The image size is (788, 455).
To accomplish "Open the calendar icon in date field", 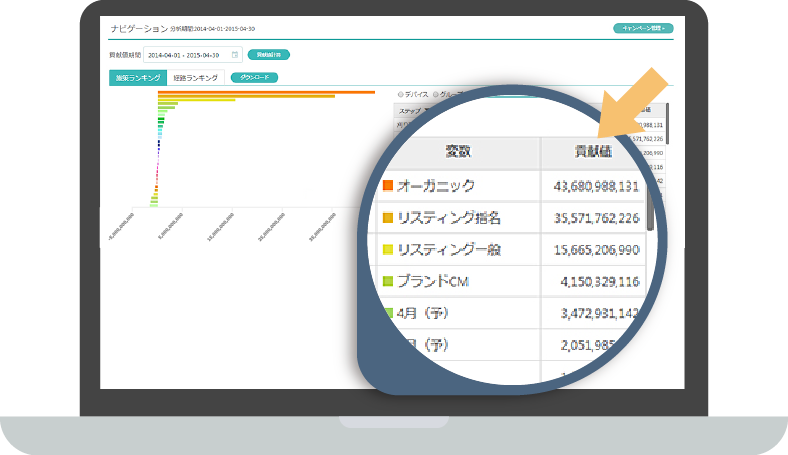I will pyautogui.click(x=235, y=55).
